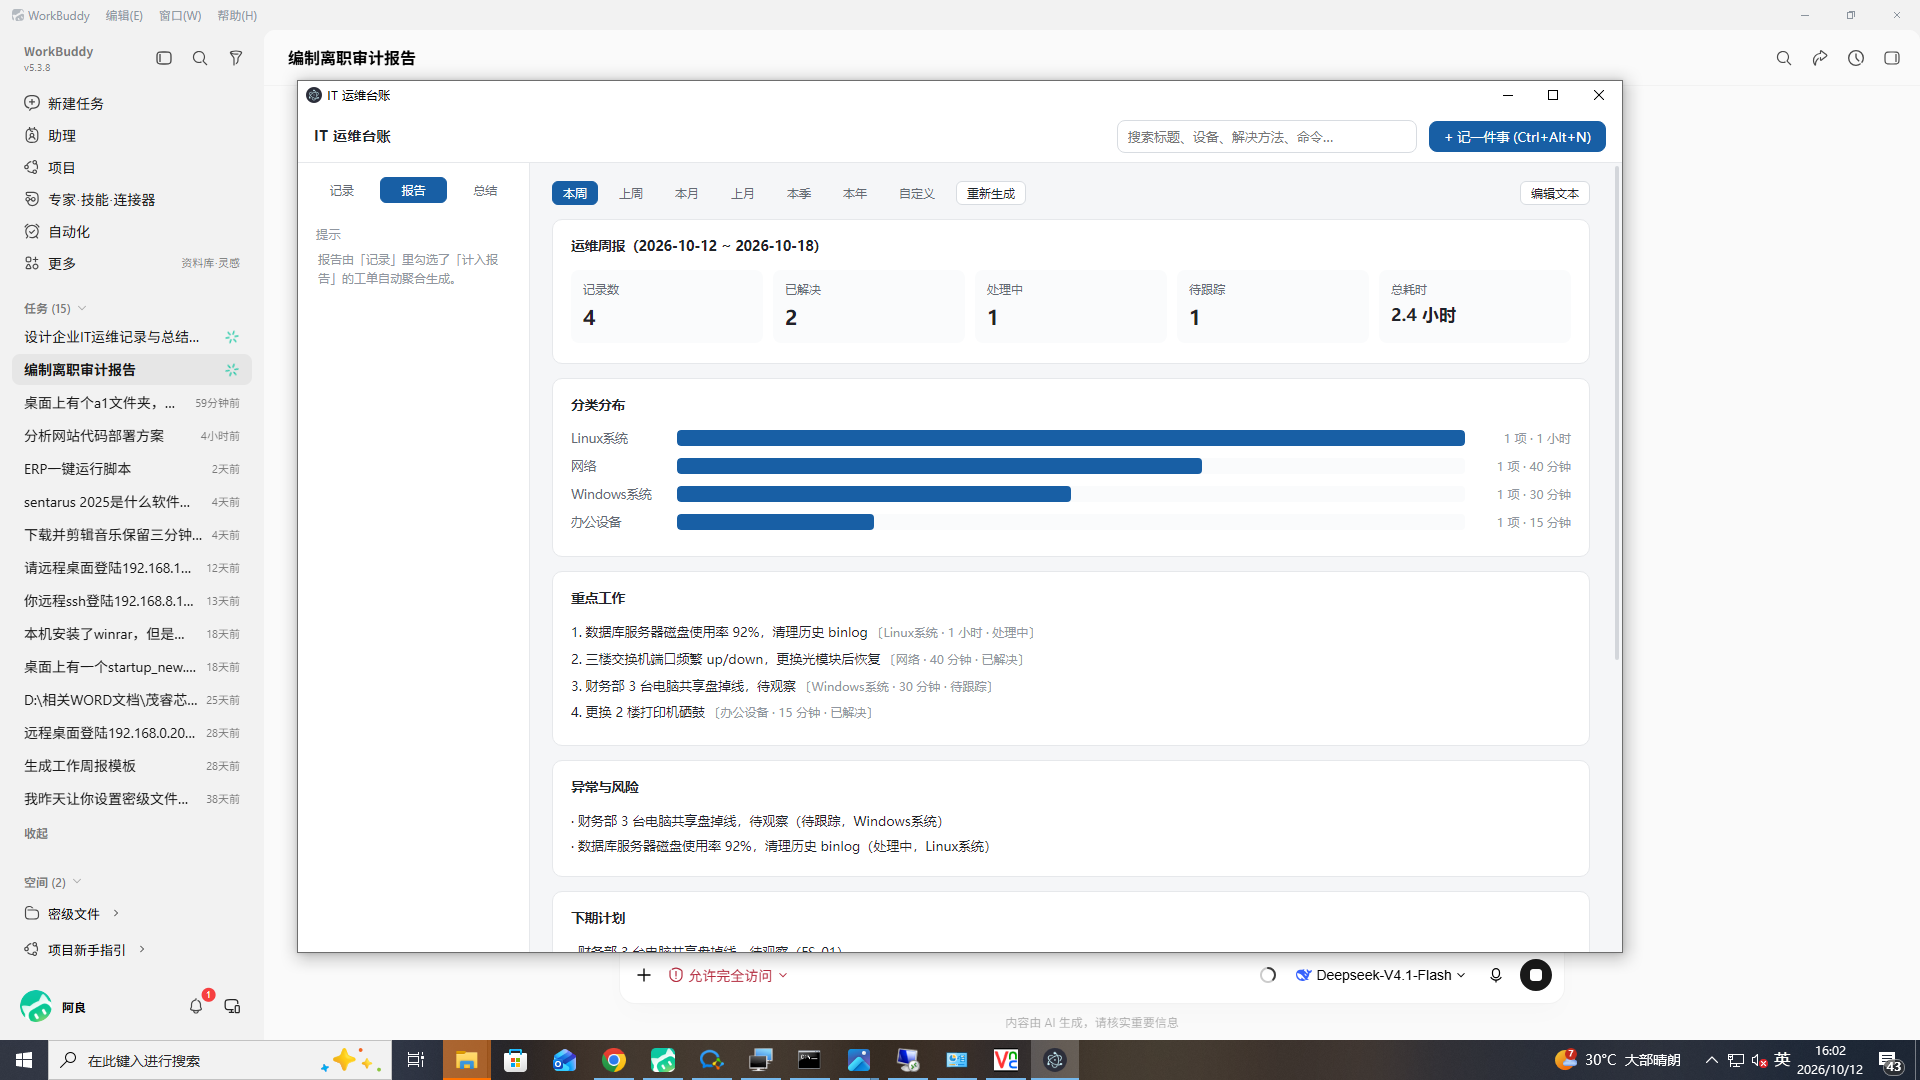Expand the 密级文件 folder
The width and height of the screenshot is (1920, 1080).
116,913
